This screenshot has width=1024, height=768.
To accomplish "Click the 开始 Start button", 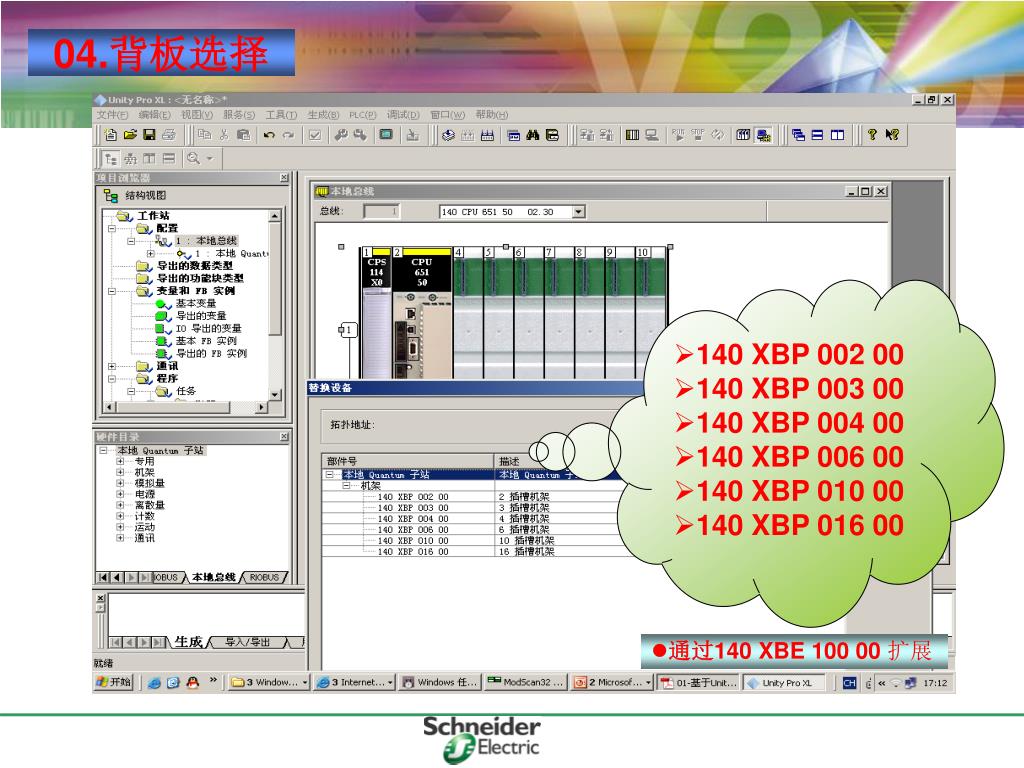I will click(x=114, y=682).
